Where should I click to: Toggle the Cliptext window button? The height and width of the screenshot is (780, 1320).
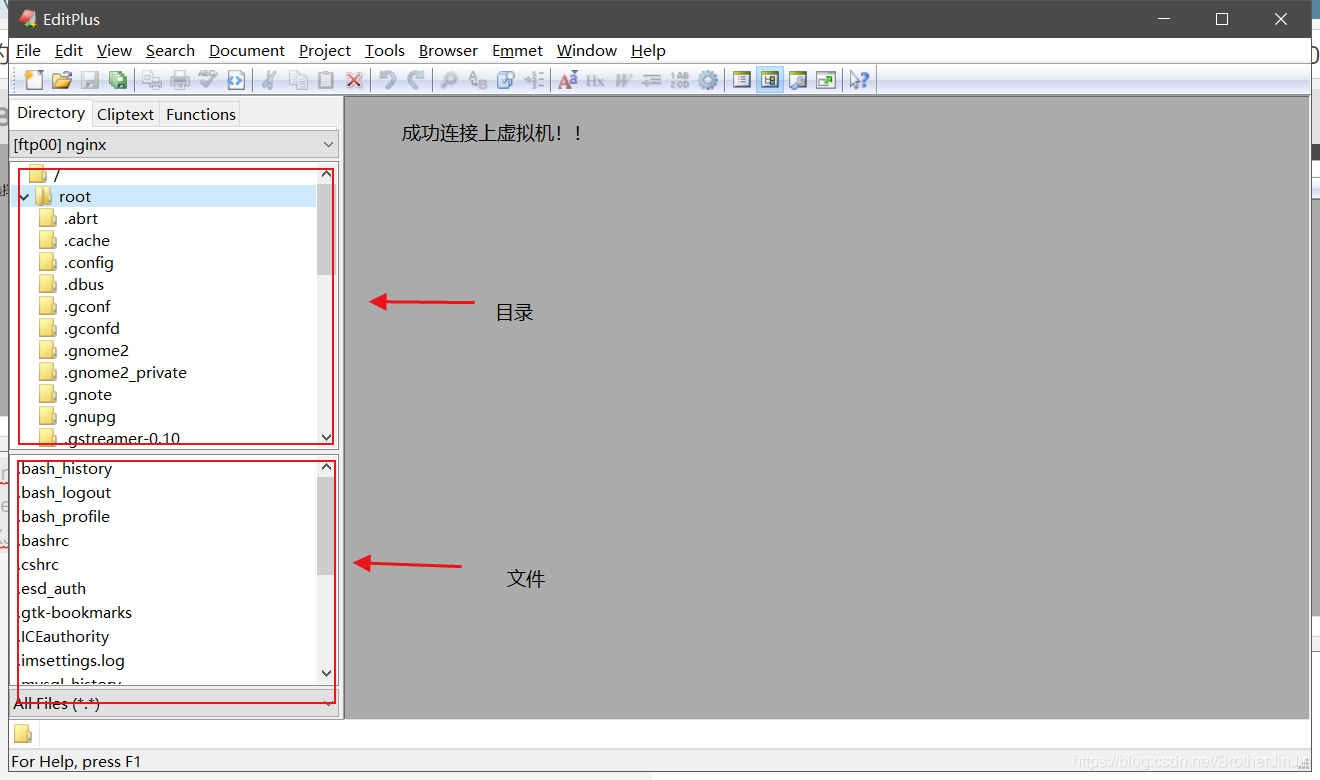tap(742, 80)
